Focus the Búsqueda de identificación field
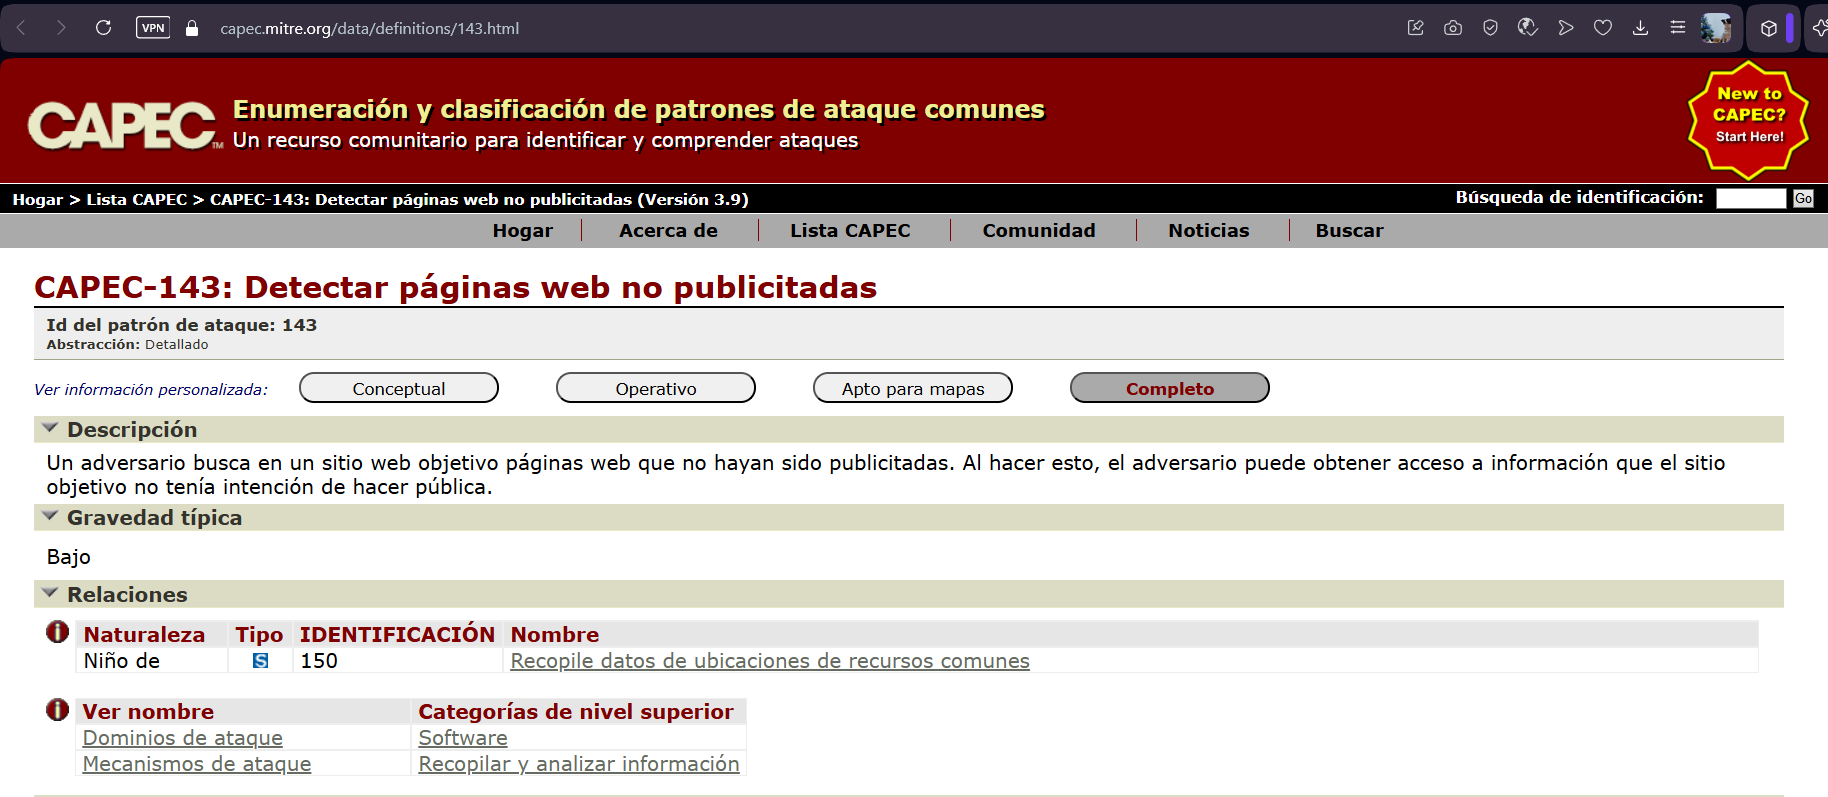 (x=1750, y=198)
